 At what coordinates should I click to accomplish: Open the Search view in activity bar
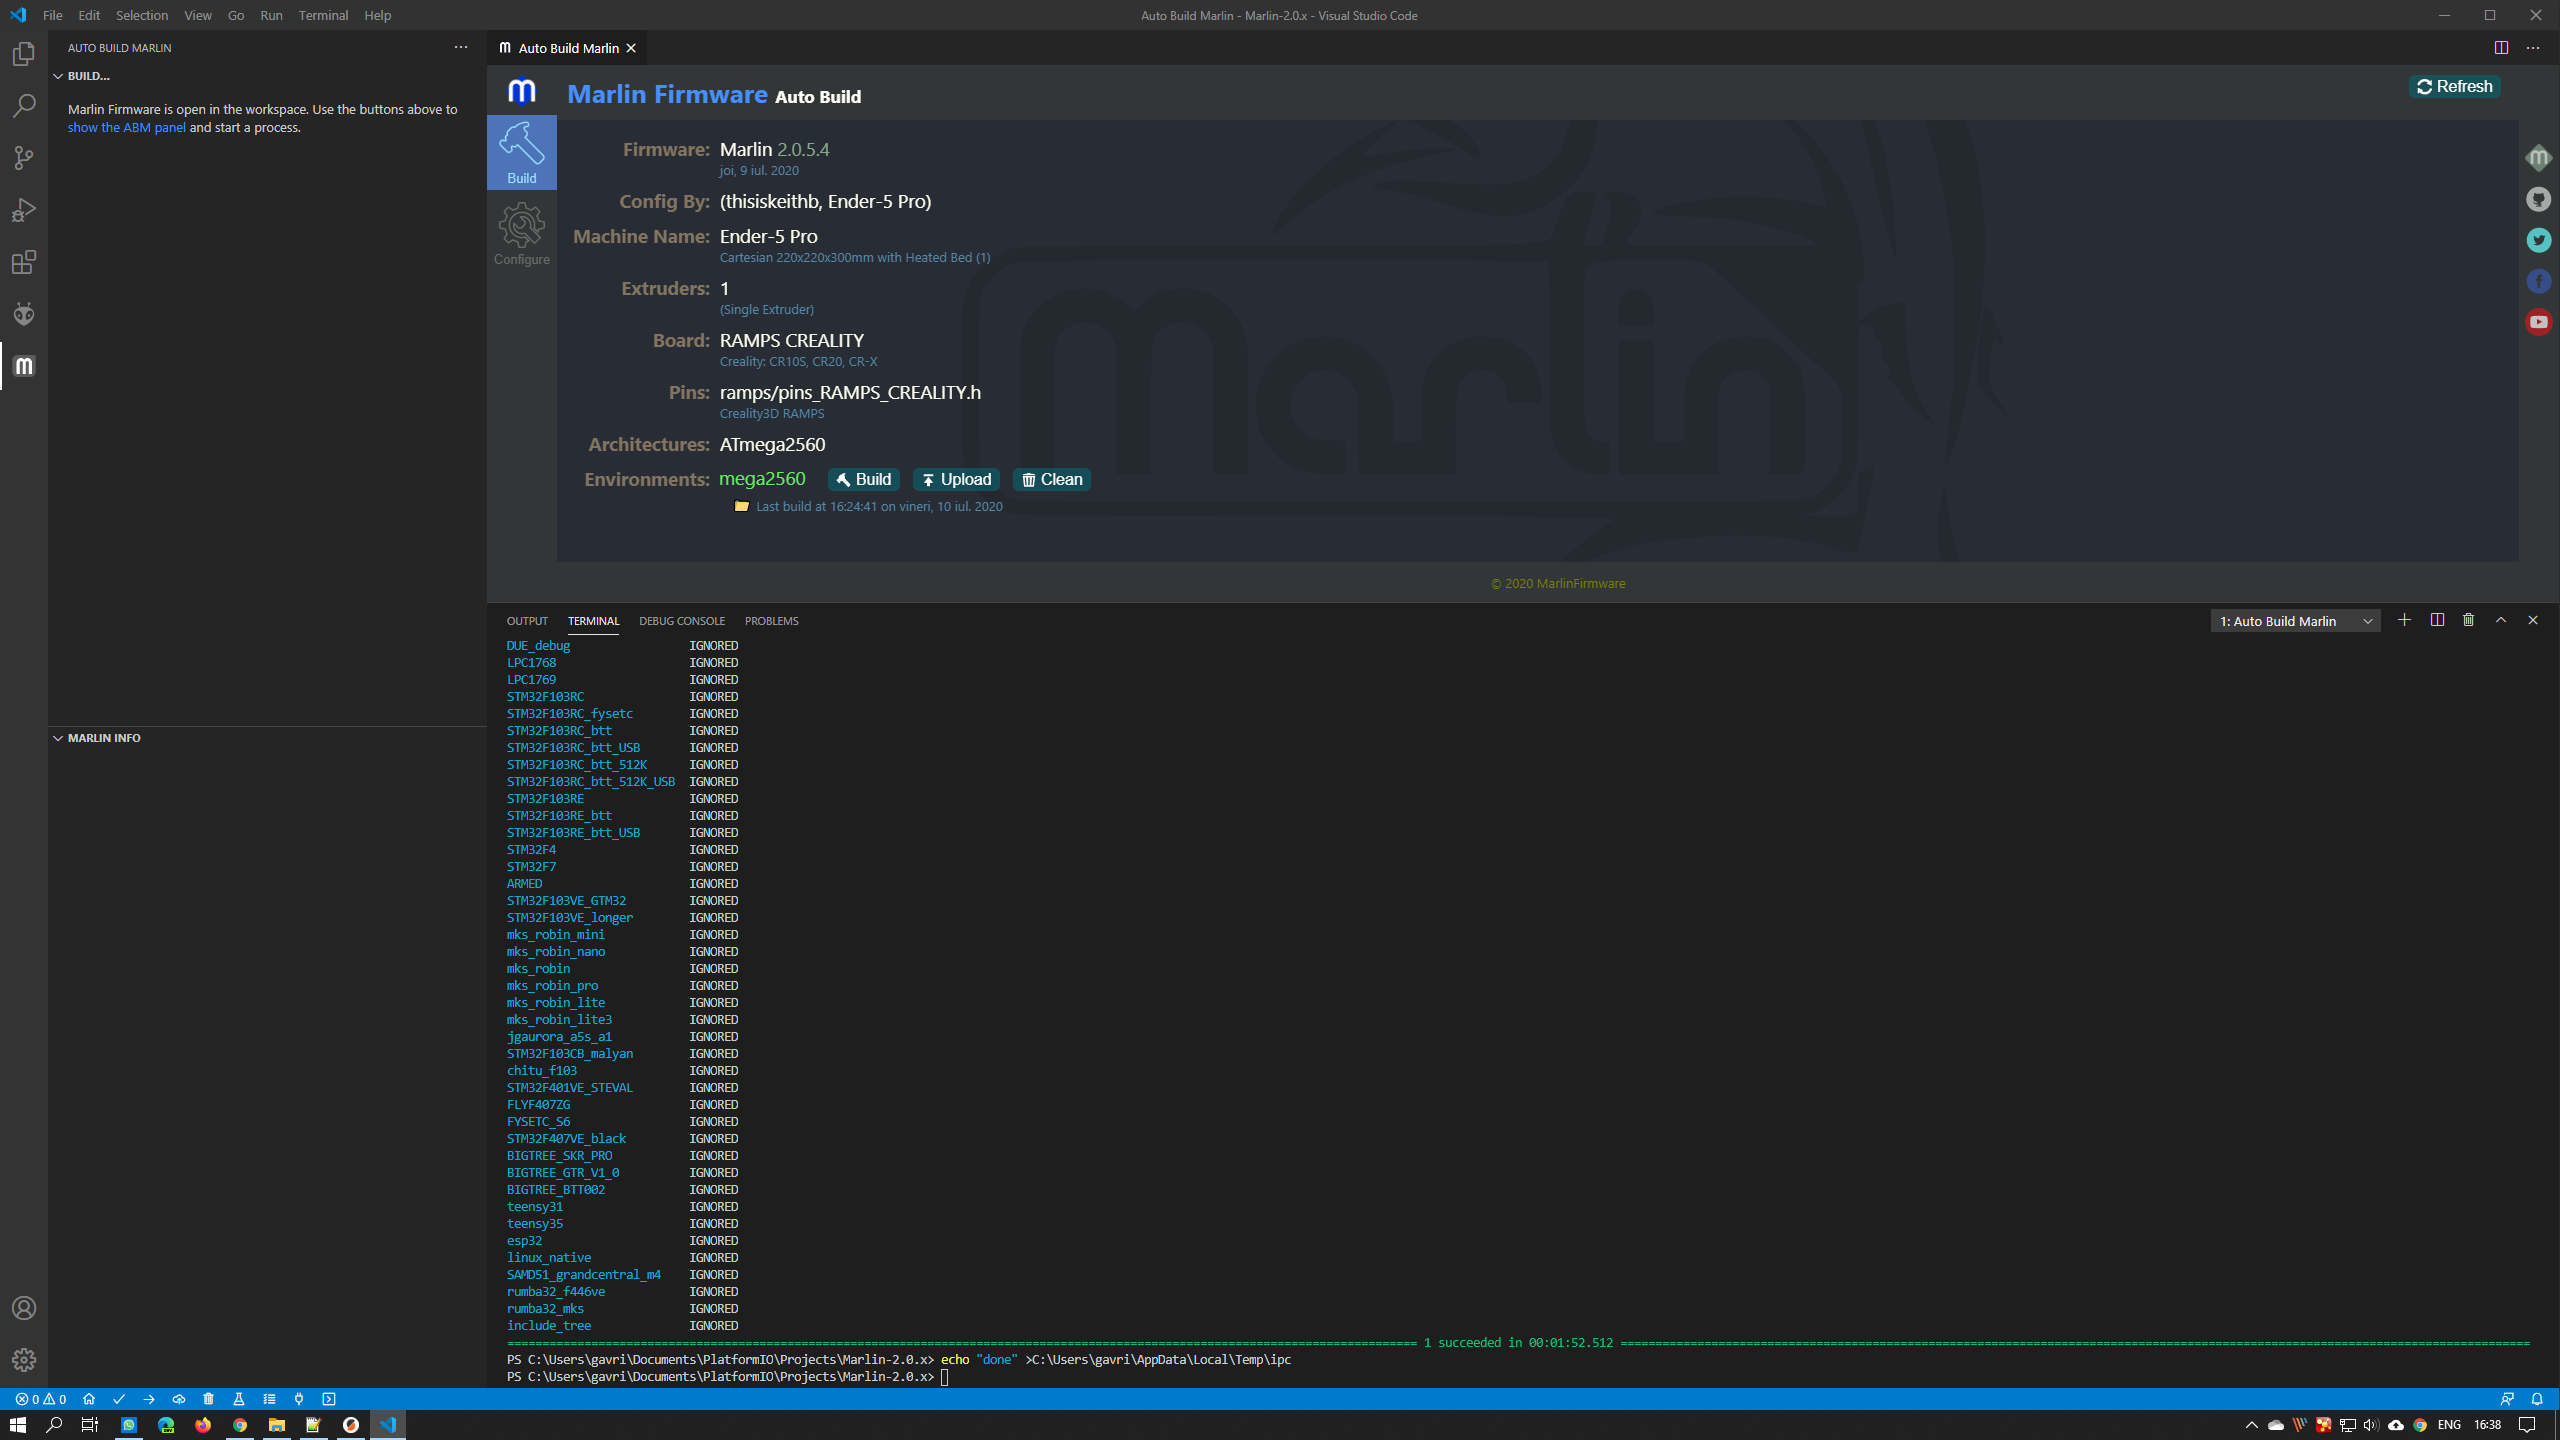(x=24, y=106)
